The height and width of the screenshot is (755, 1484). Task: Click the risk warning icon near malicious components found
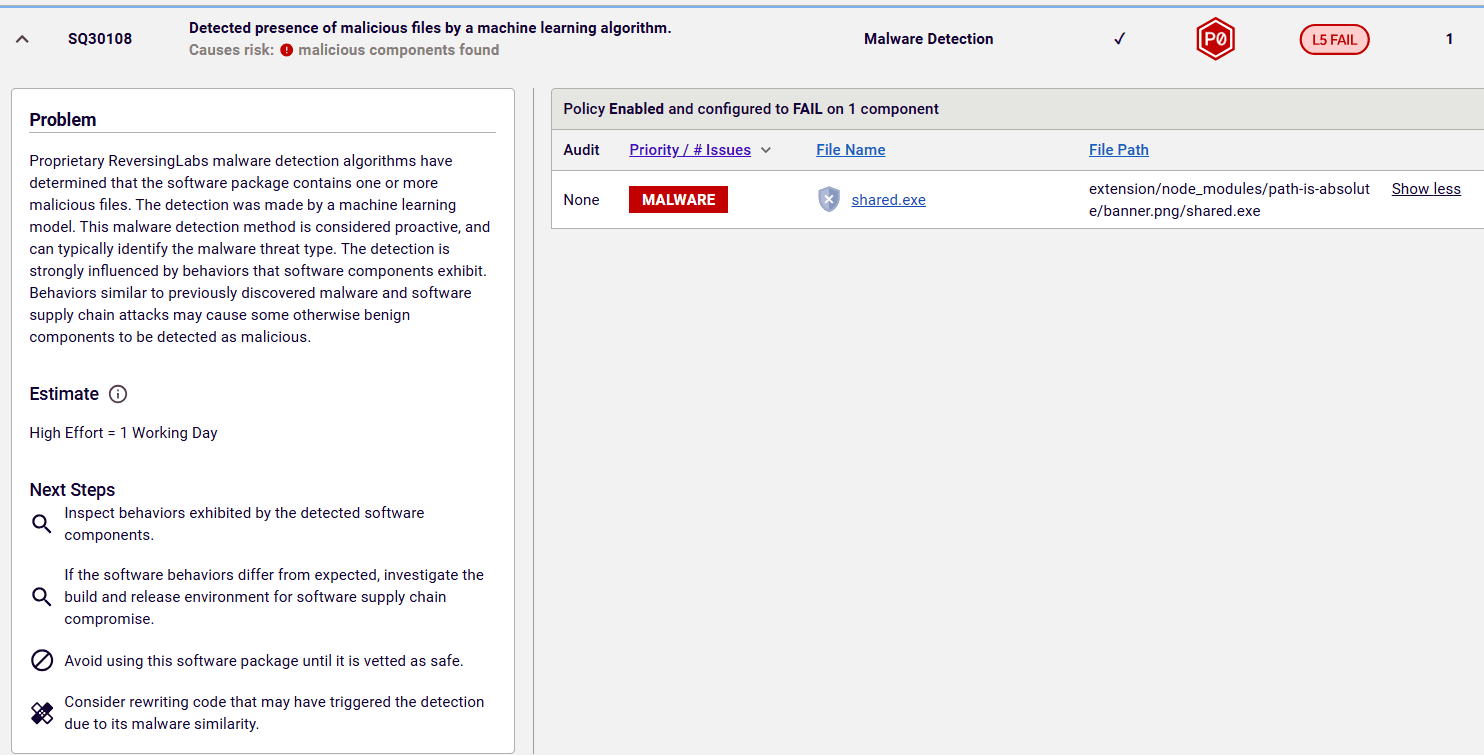pos(288,50)
